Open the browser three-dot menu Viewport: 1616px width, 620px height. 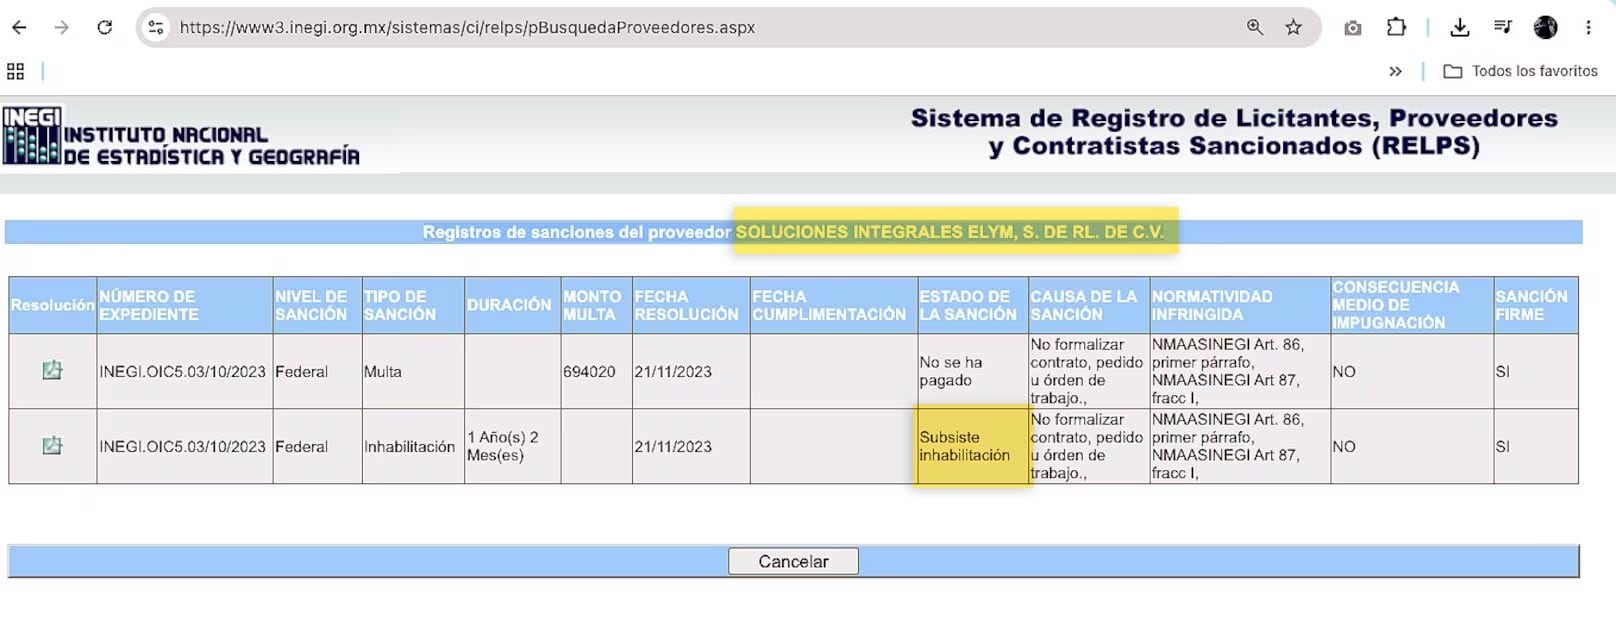coord(1588,28)
